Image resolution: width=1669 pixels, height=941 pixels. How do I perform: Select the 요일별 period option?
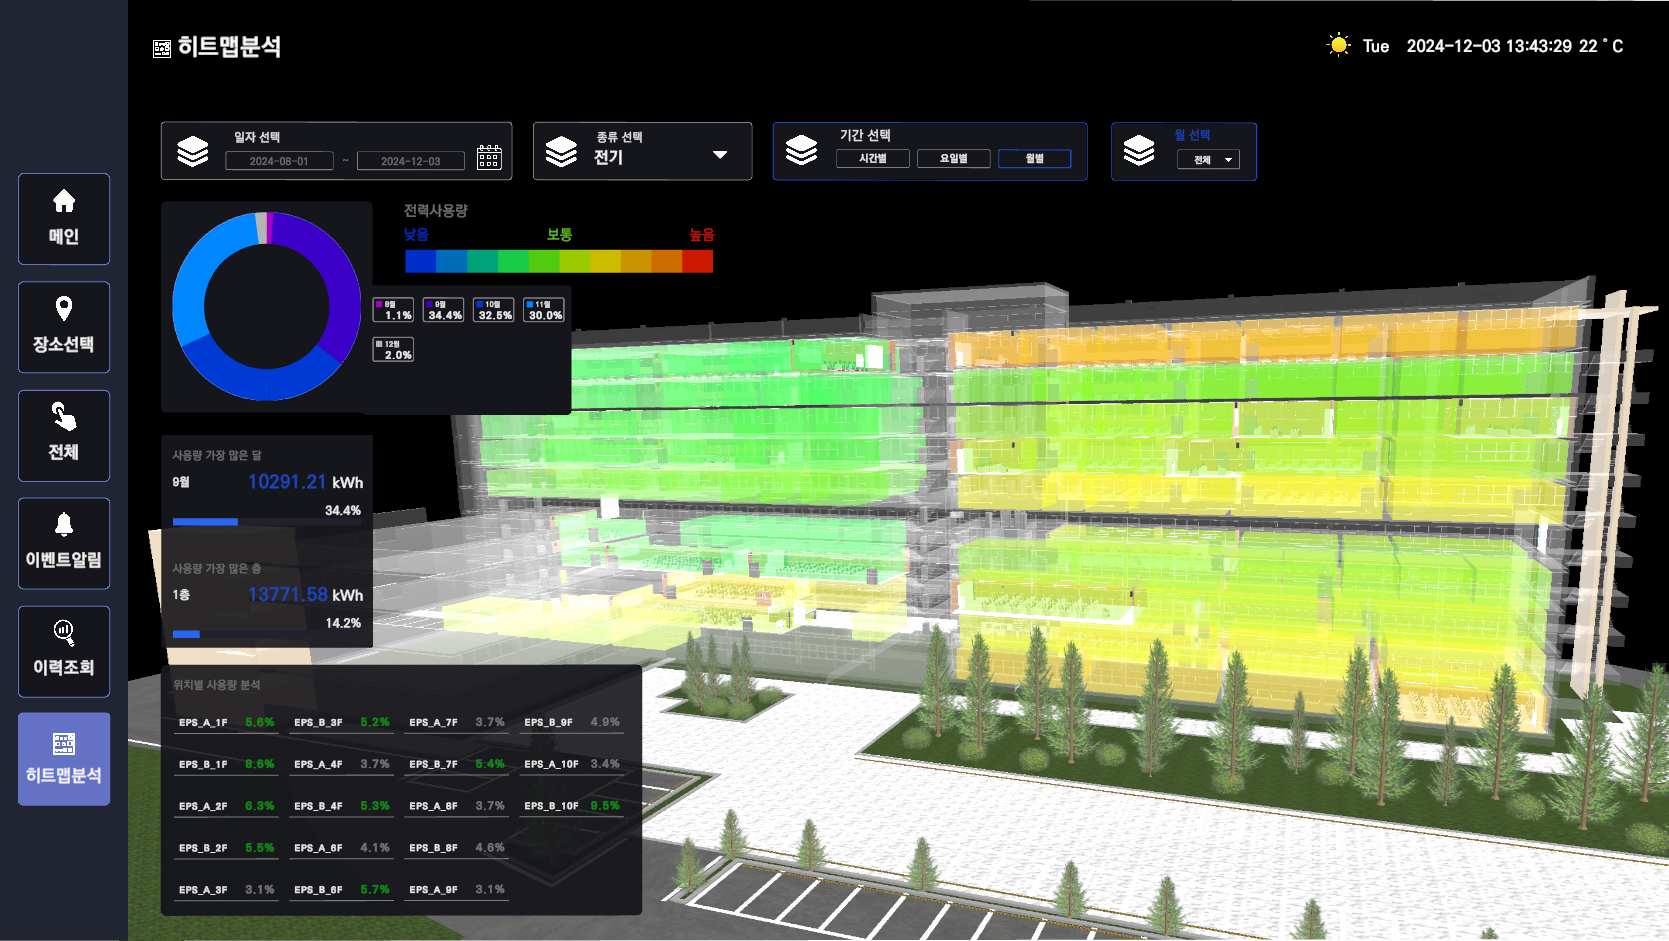click(954, 158)
